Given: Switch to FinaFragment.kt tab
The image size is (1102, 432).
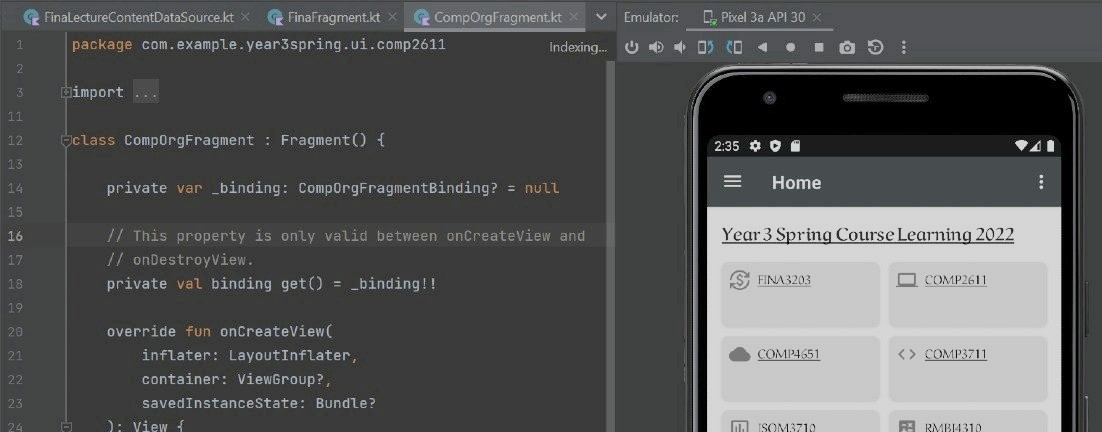Looking at the screenshot, I should click(x=333, y=17).
